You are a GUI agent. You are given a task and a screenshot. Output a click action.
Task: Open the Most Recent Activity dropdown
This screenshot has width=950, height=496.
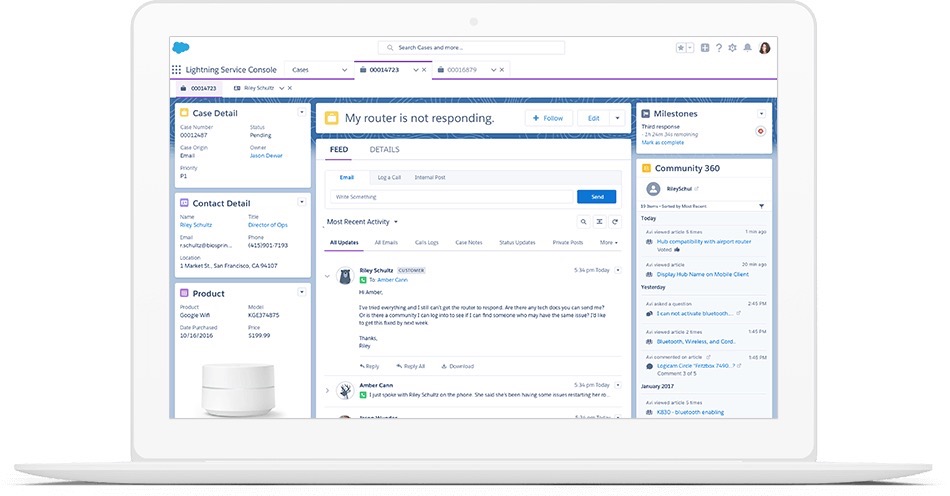pos(362,222)
